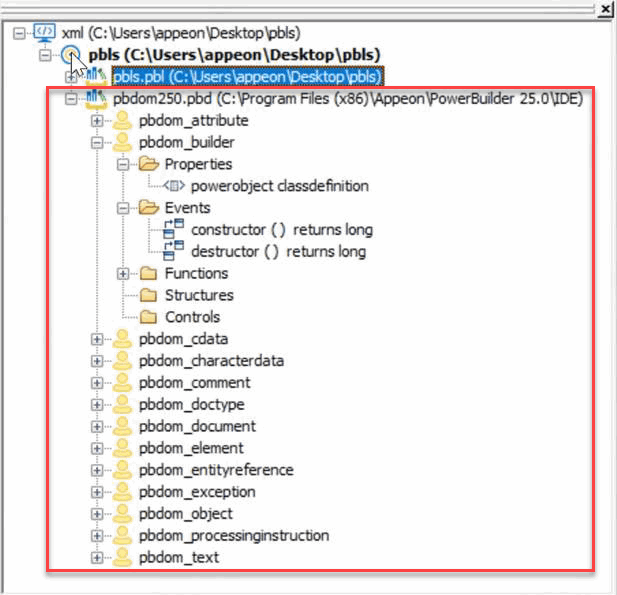The image size is (617, 595).
Task: Expand the Functions folder
Action: pos(123,274)
